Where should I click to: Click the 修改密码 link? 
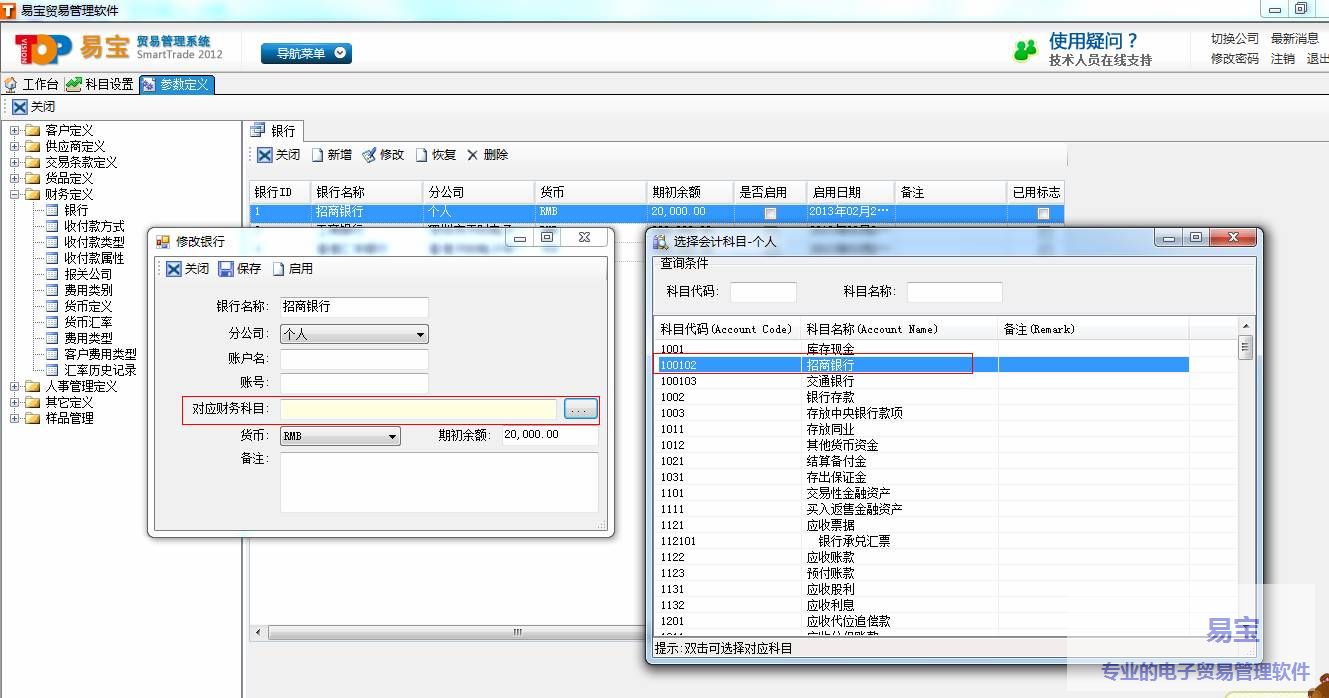pyautogui.click(x=1234, y=59)
